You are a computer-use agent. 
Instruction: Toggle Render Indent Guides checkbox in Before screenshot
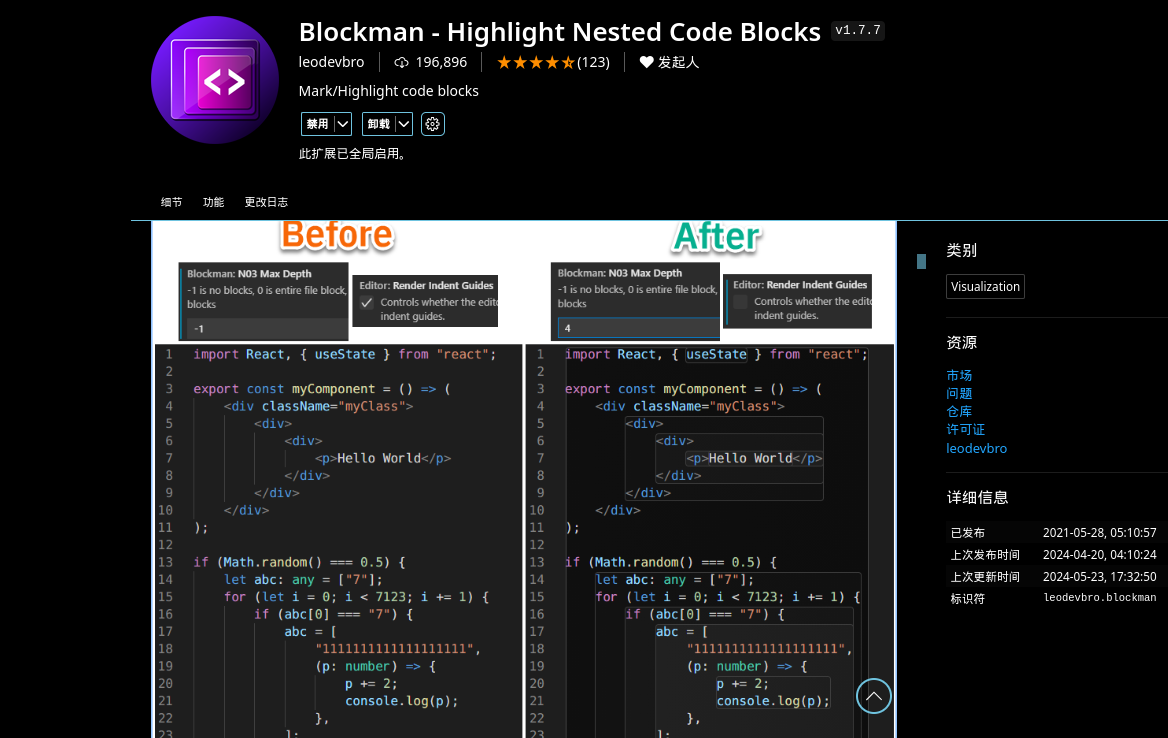(x=367, y=301)
